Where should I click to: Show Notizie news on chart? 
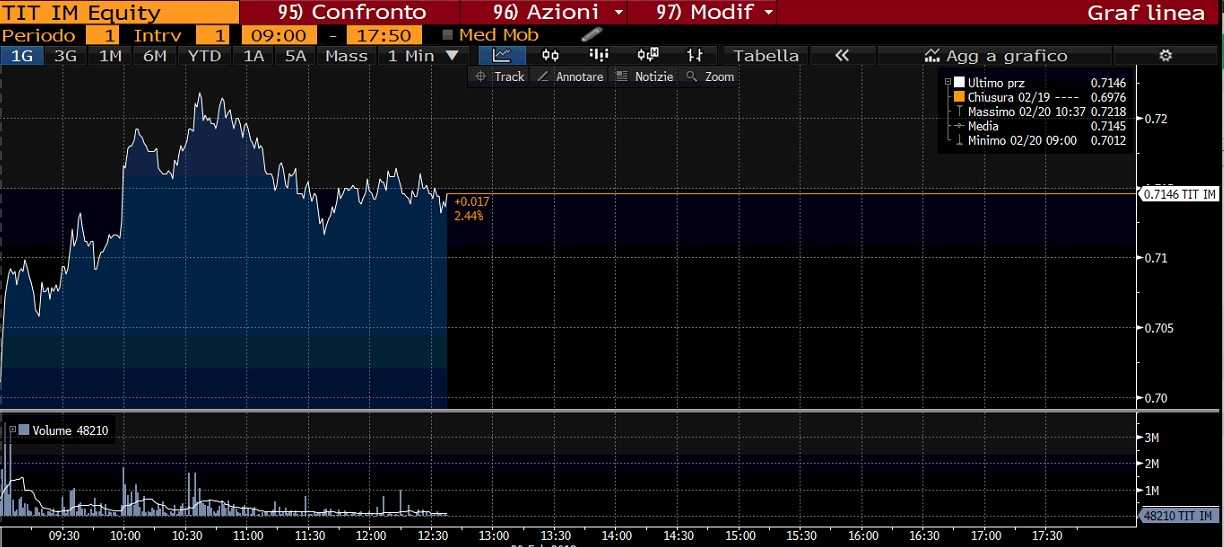pos(644,77)
